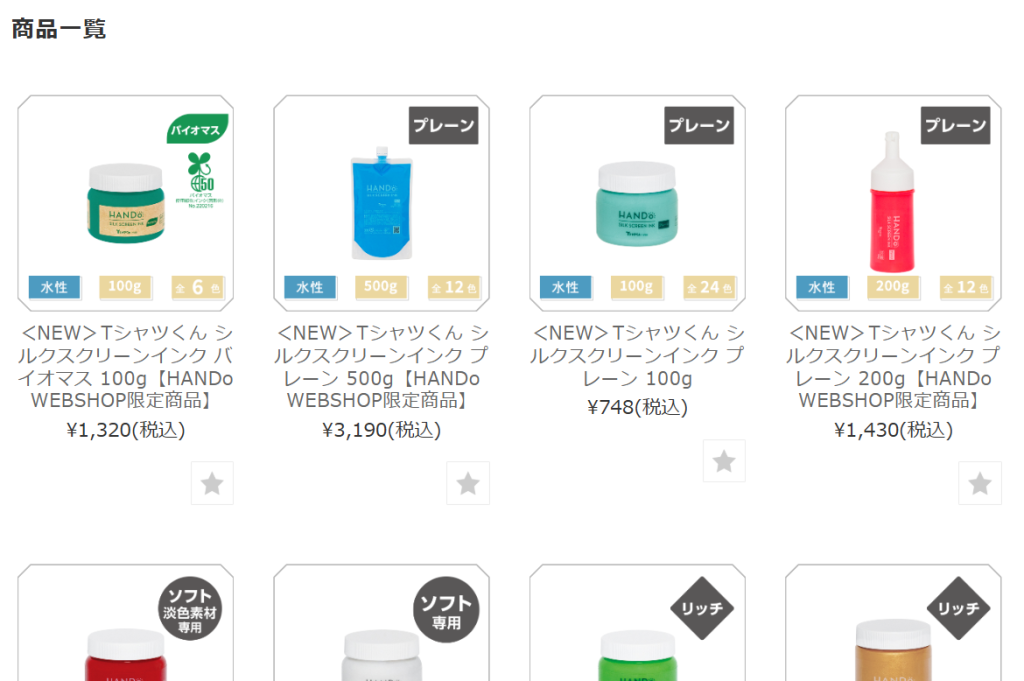
Task: Star the Plain 100g ink product
Action: (x=724, y=461)
